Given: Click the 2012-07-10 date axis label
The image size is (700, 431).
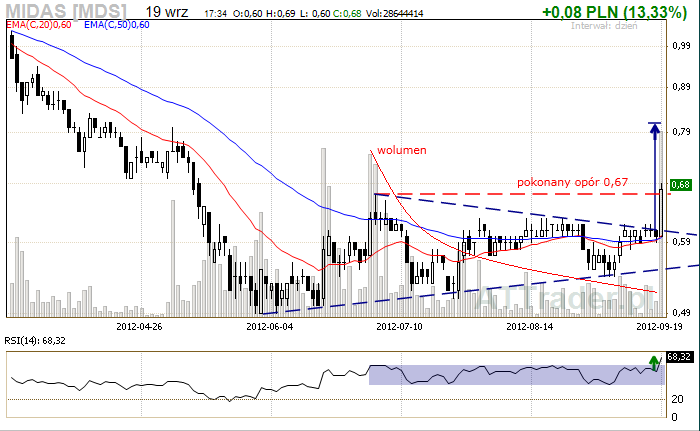Looking at the screenshot, I should pyautogui.click(x=399, y=326).
